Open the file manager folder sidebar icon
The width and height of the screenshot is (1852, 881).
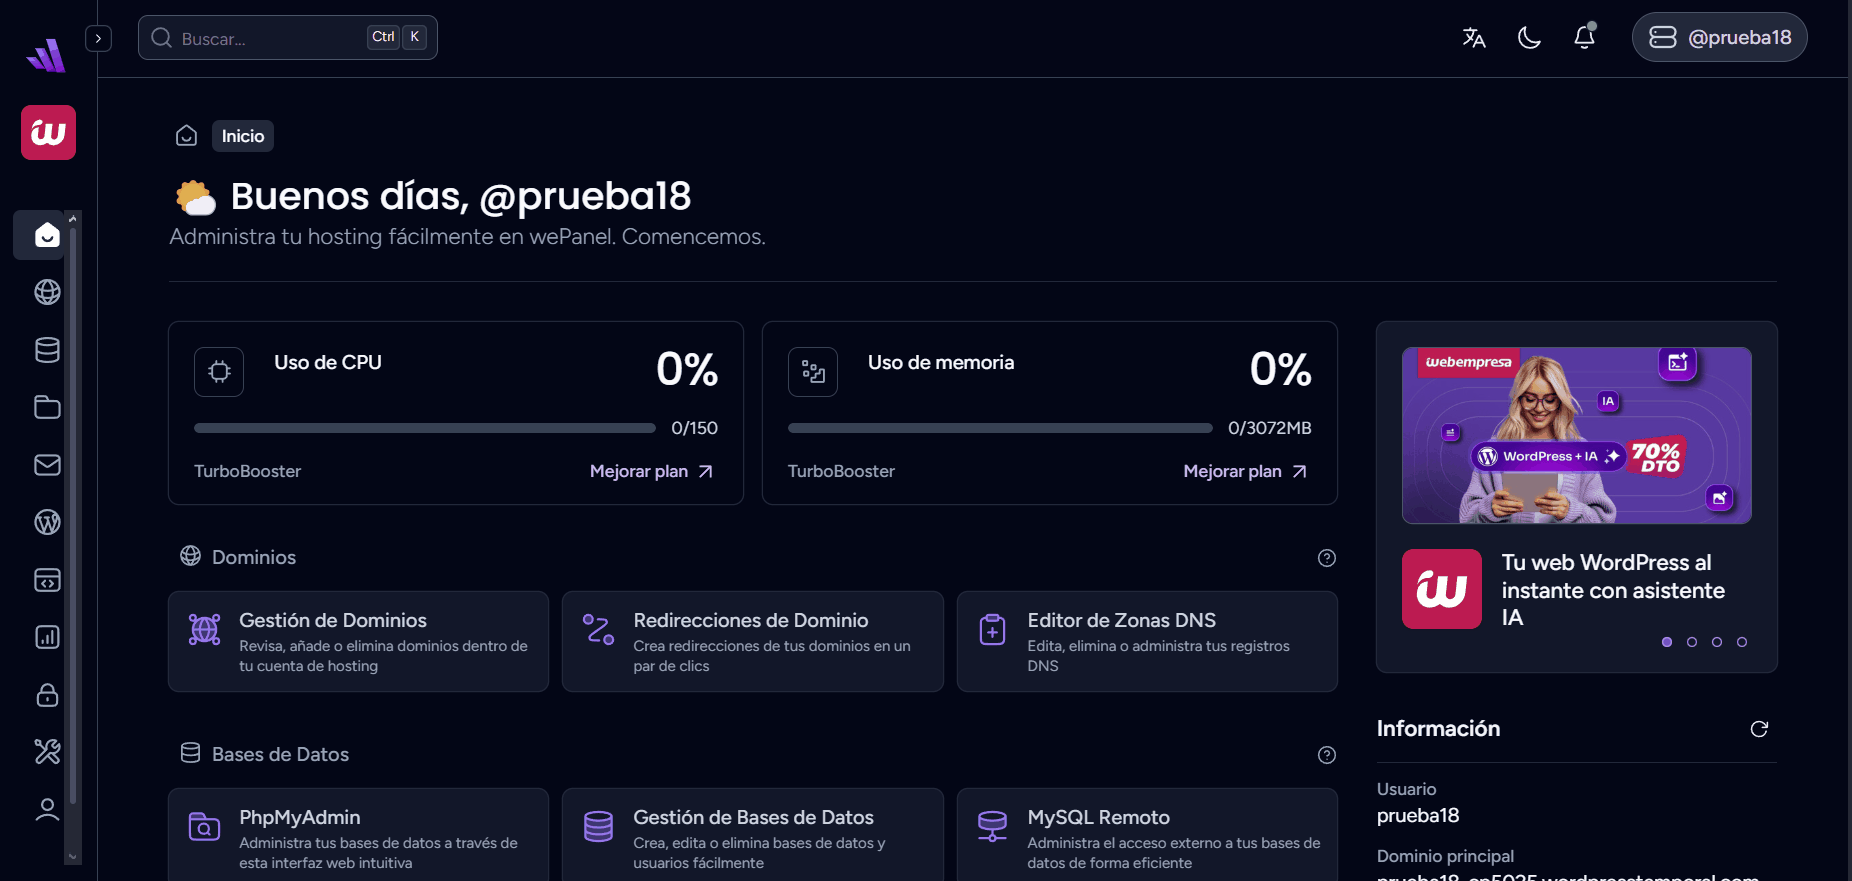[x=47, y=407]
